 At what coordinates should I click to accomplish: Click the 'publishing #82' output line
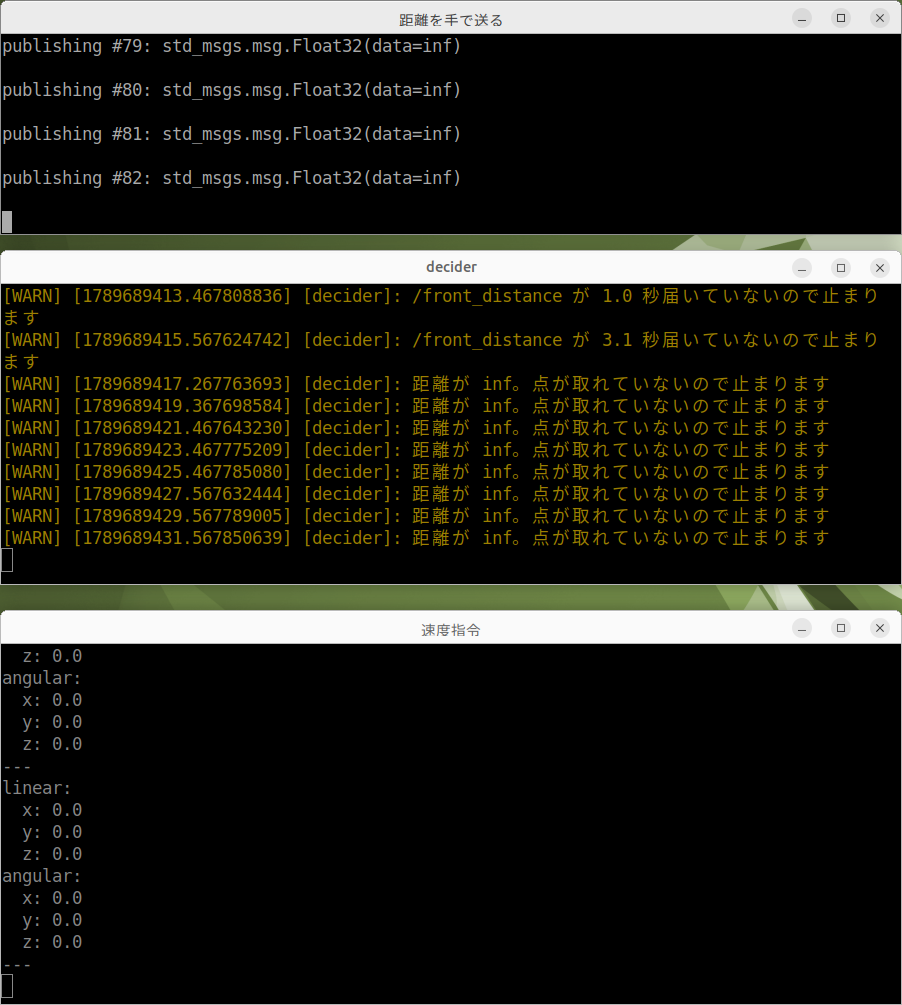[231, 178]
